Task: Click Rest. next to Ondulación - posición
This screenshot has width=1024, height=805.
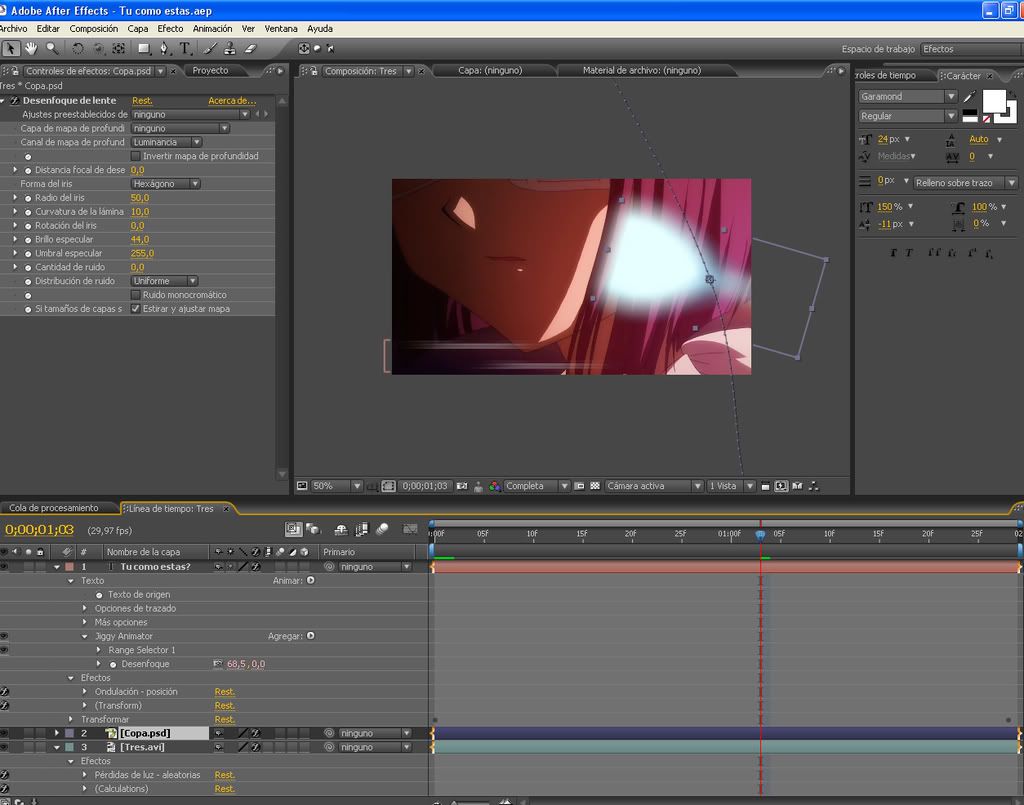Action: tap(225, 692)
